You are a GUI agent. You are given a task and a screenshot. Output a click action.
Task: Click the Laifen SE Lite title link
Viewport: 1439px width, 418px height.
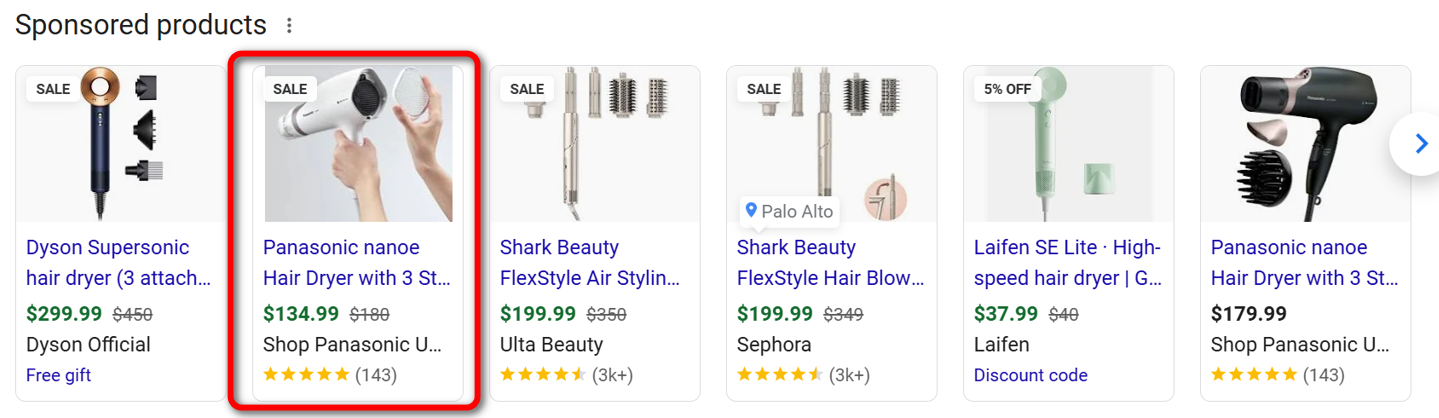coord(1068,263)
